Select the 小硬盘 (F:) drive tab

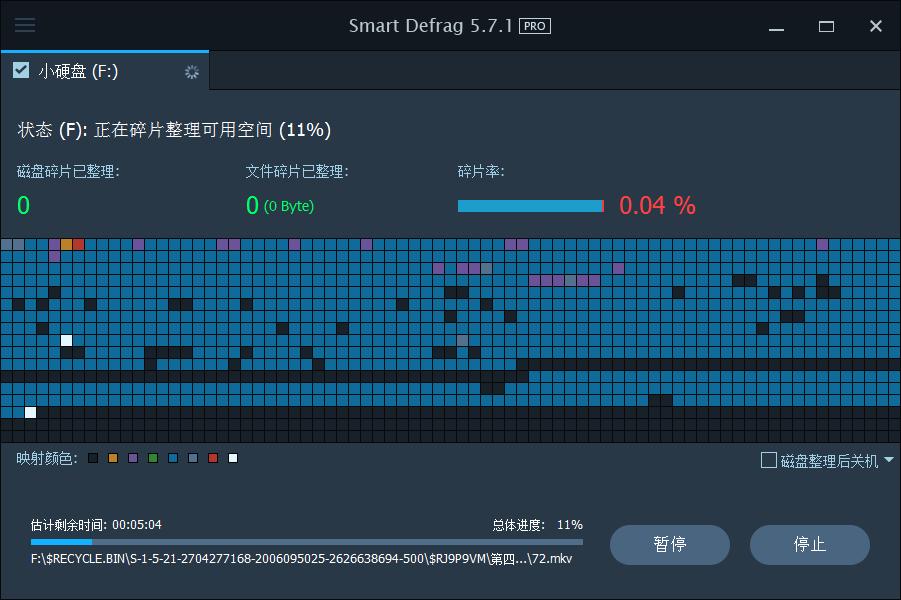click(105, 71)
